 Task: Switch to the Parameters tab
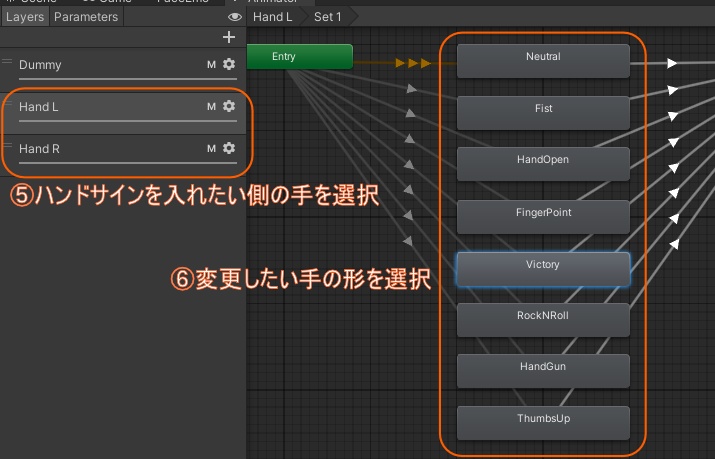pyautogui.click(x=86, y=17)
